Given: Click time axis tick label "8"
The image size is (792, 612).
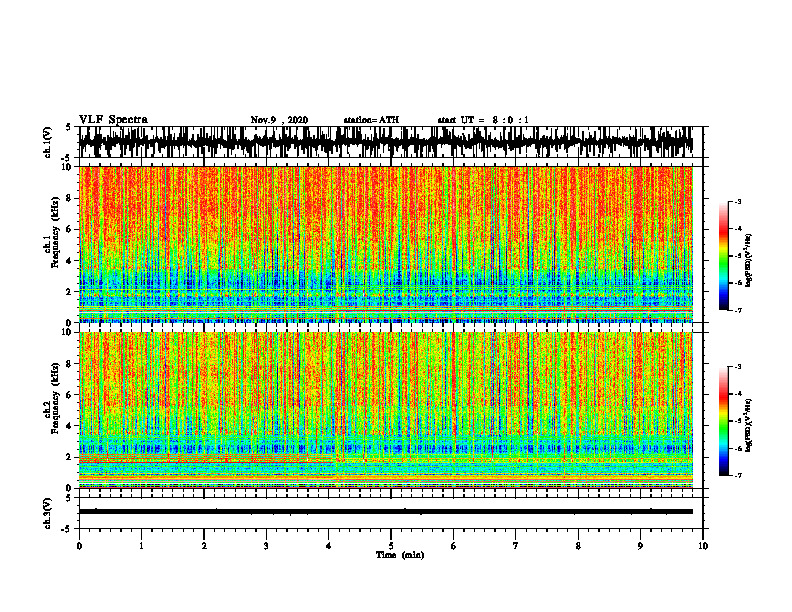Looking at the screenshot, I should [x=578, y=546].
